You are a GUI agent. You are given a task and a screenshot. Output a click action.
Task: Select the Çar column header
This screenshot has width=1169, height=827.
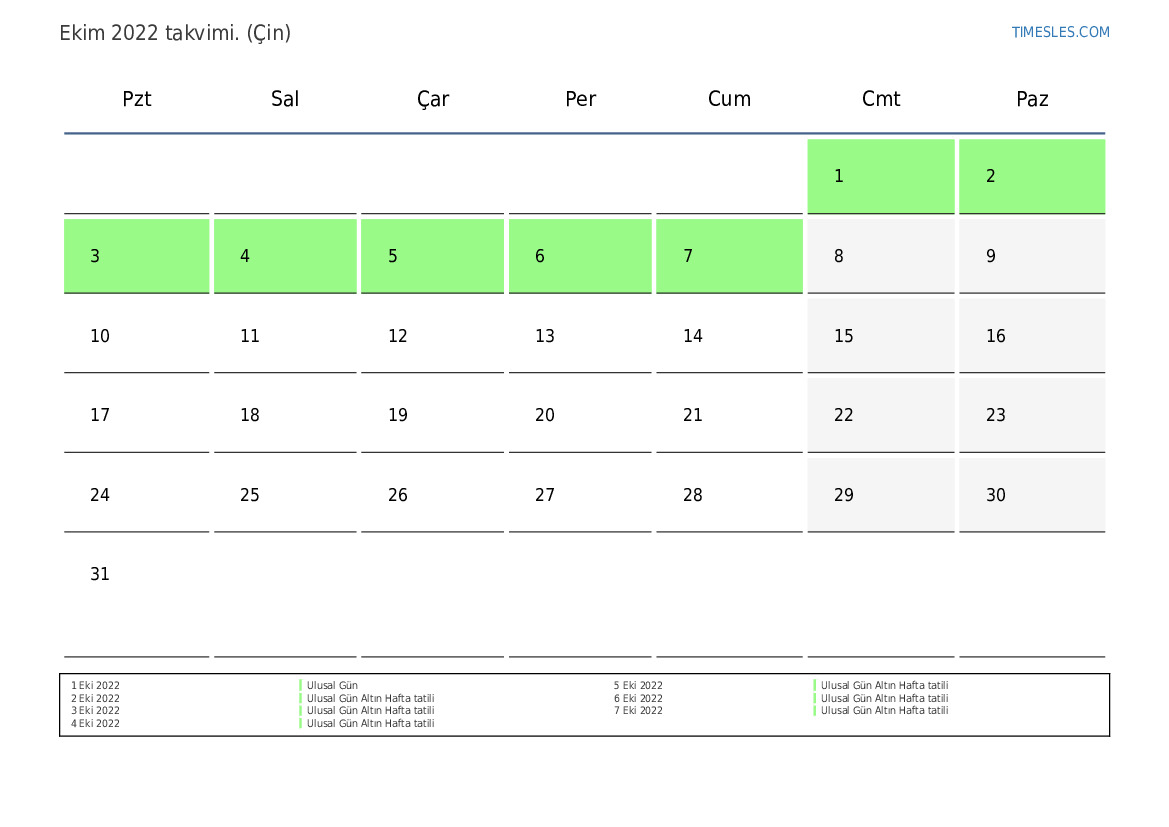click(433, 99)
